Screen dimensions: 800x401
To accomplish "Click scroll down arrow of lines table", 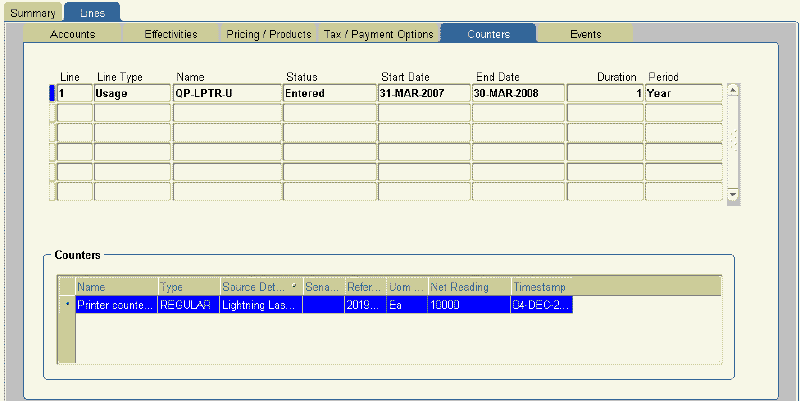I will click(733, 194).
